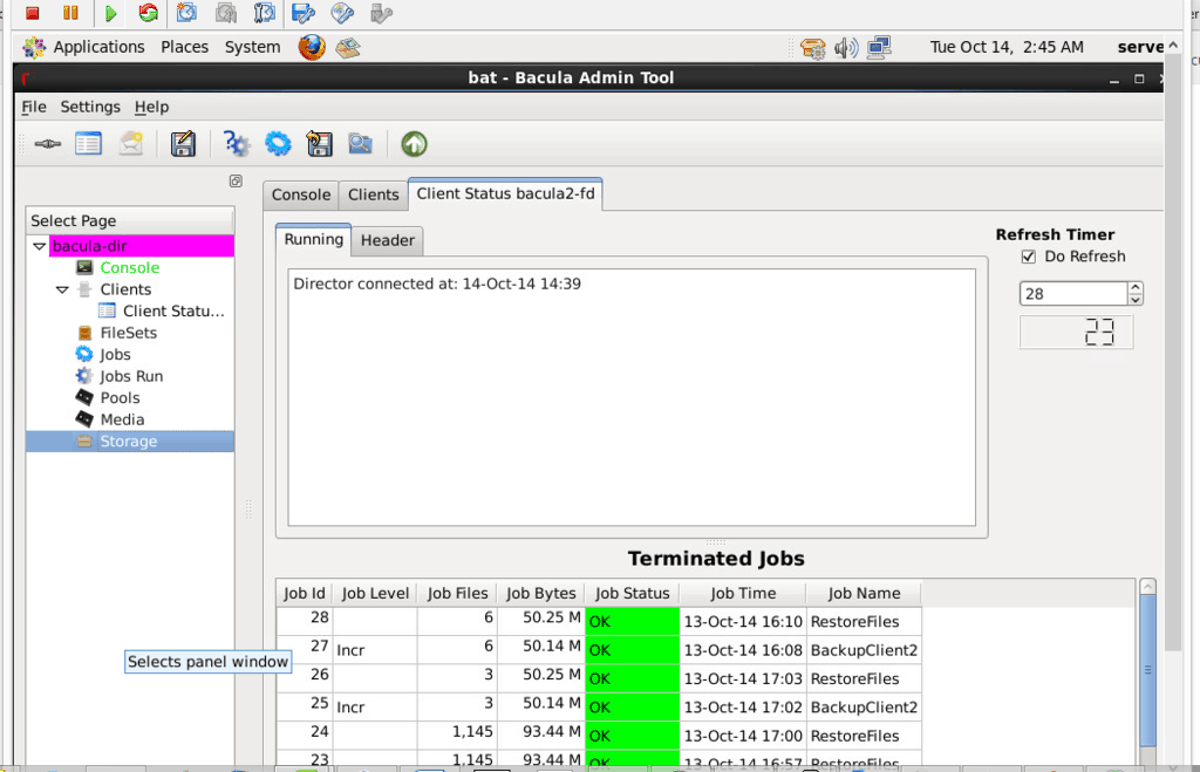The image size is (1200, 772).
Task: Click the Estimate job question-gear icon
Action: click(236, 145)
